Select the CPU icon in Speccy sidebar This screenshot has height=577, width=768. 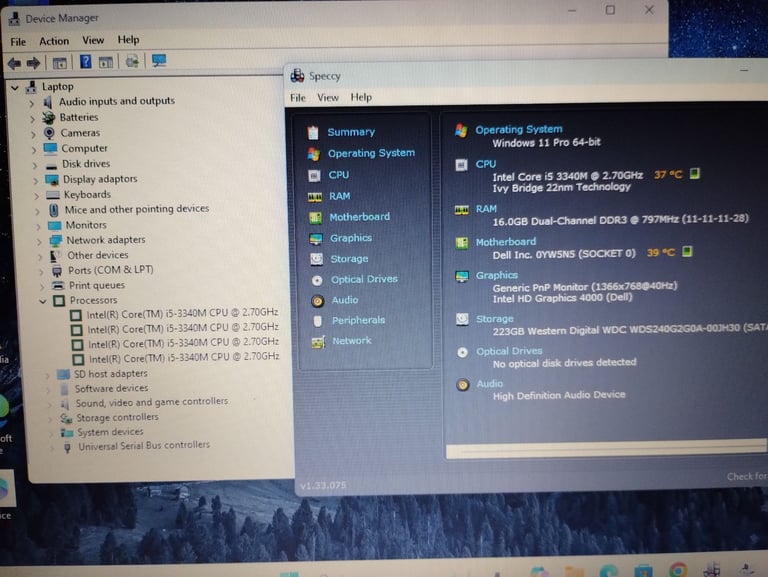pyautogui.click(x=314, y=175)
